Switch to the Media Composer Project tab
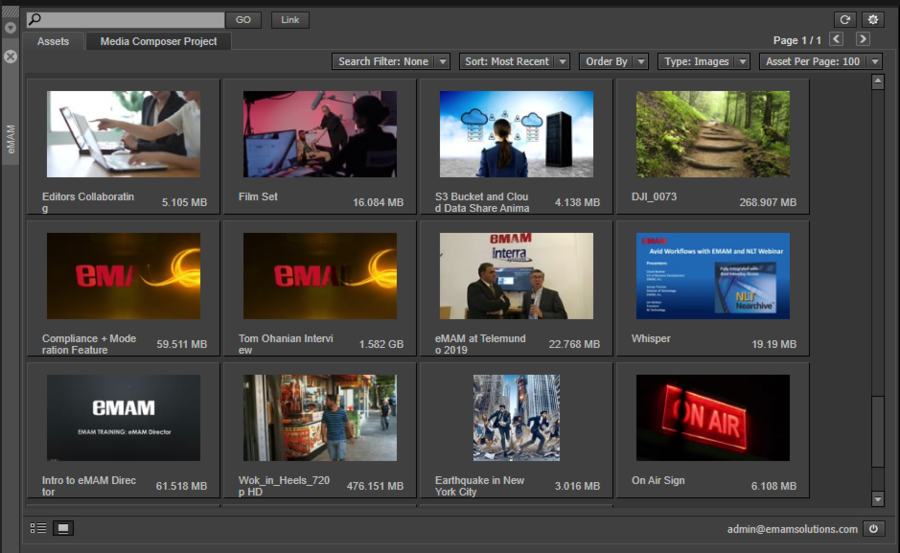This screenshot has height=553, width=900. (159, 41)
